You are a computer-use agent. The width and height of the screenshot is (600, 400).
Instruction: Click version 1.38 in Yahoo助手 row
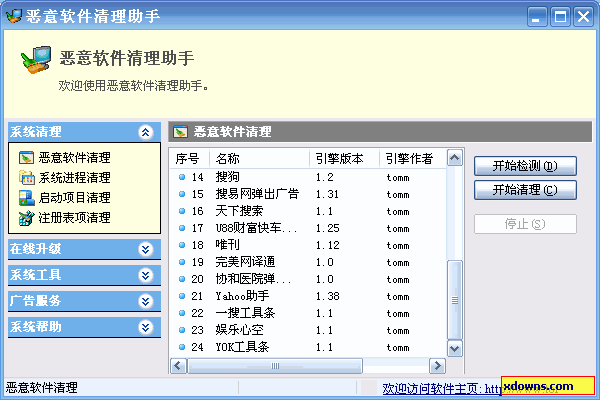coord(328,296)
